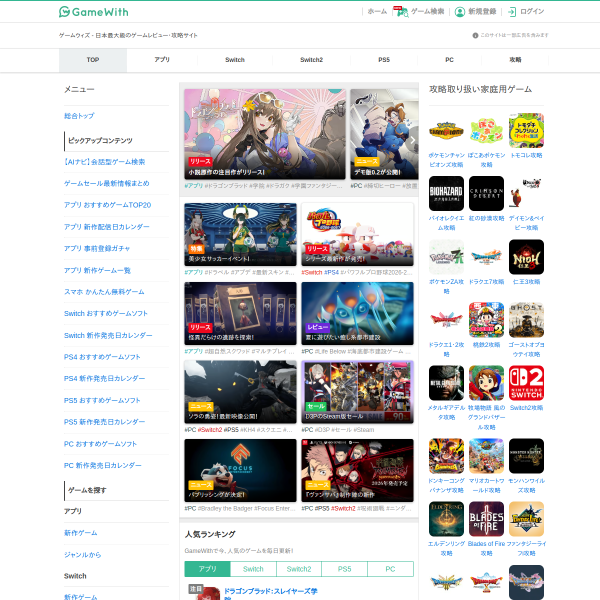Screen dimensions: 600x600
Task: Open 総合トップ menu link
Action: coord(79,116)
